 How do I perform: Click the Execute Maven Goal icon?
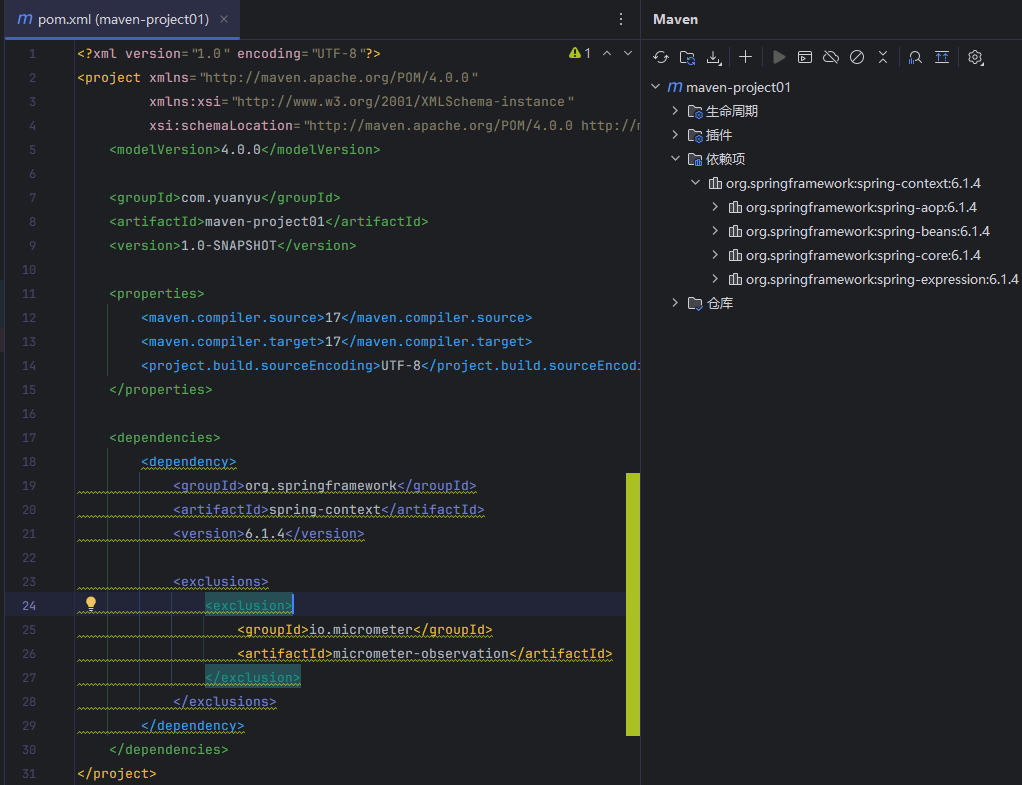[805, 58]
